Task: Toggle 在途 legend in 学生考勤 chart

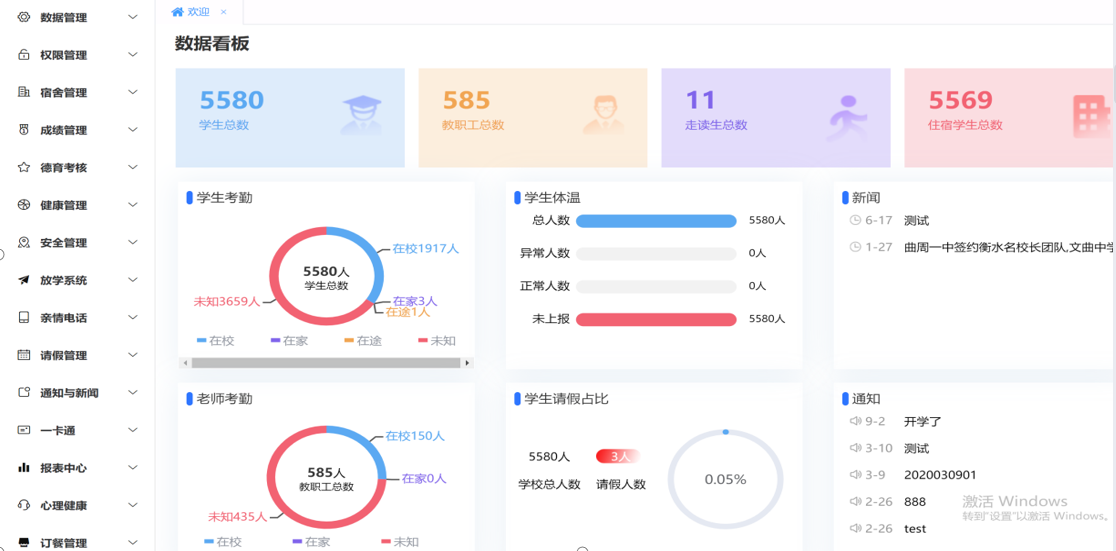Action: pyautogui.click(x=363, y=341)
